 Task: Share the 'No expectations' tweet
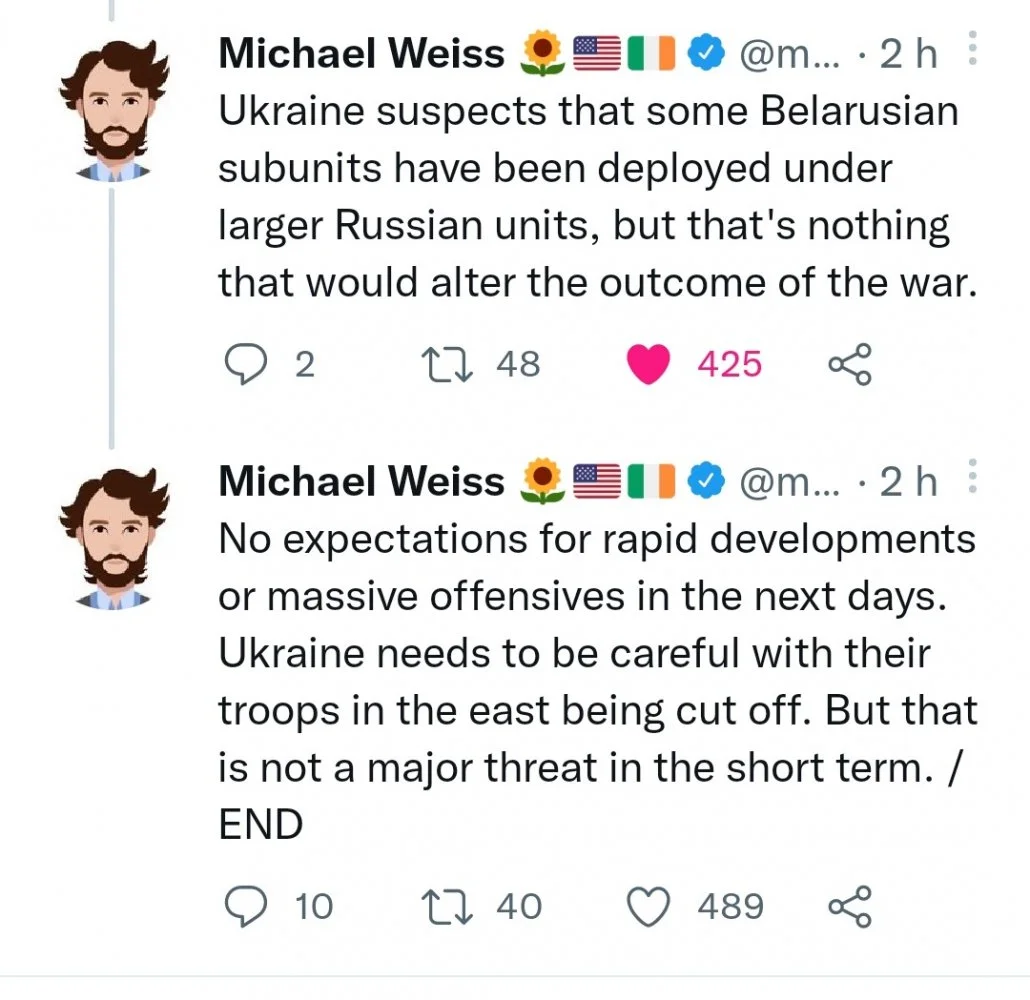850,906
